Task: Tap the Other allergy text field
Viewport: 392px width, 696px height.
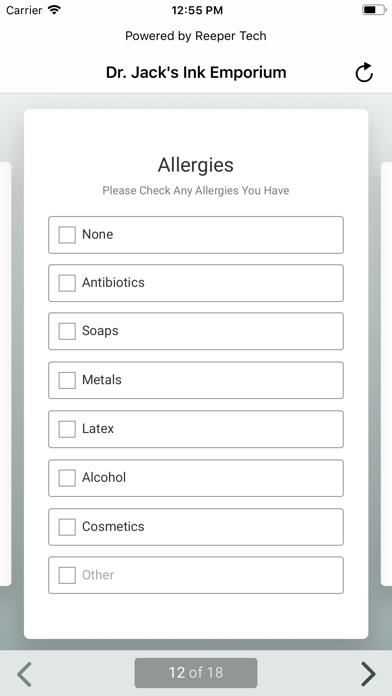Action: [x=209, y=575]
